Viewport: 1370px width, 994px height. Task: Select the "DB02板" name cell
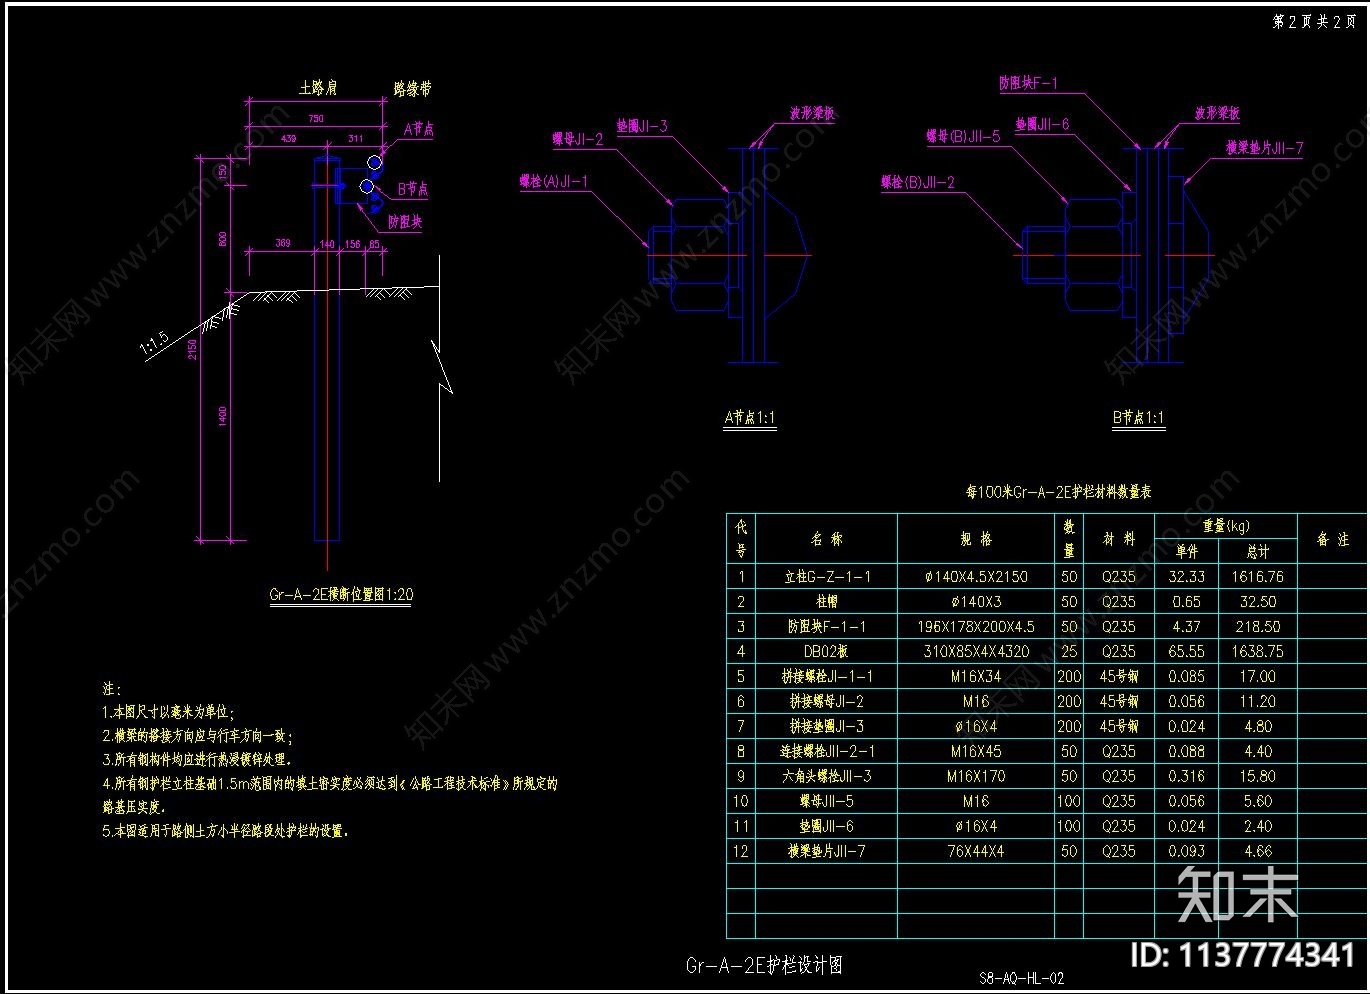pyautogui.click(x=826, y=652)
